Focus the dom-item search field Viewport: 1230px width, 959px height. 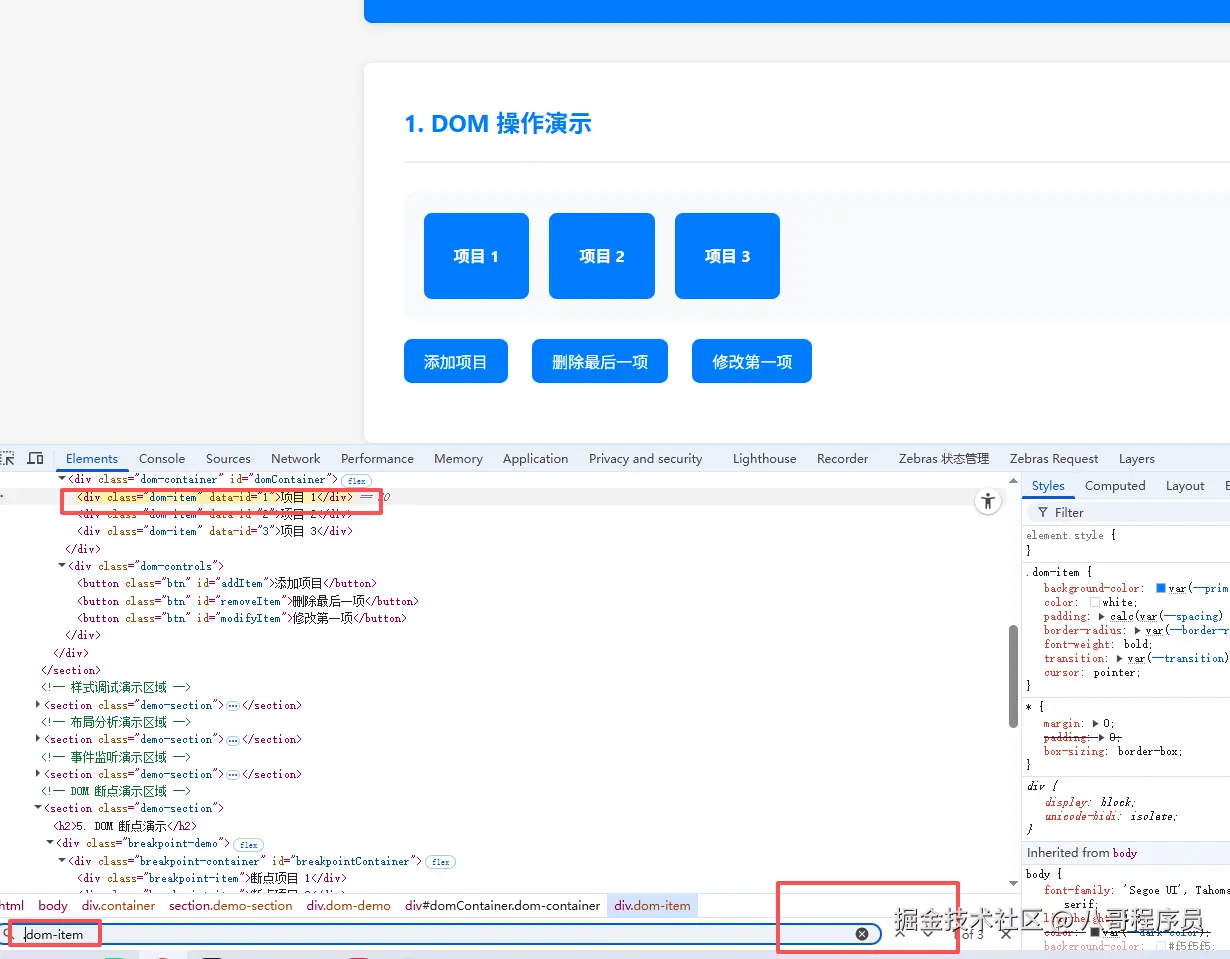pyautogui.click(x=440, y=934)
